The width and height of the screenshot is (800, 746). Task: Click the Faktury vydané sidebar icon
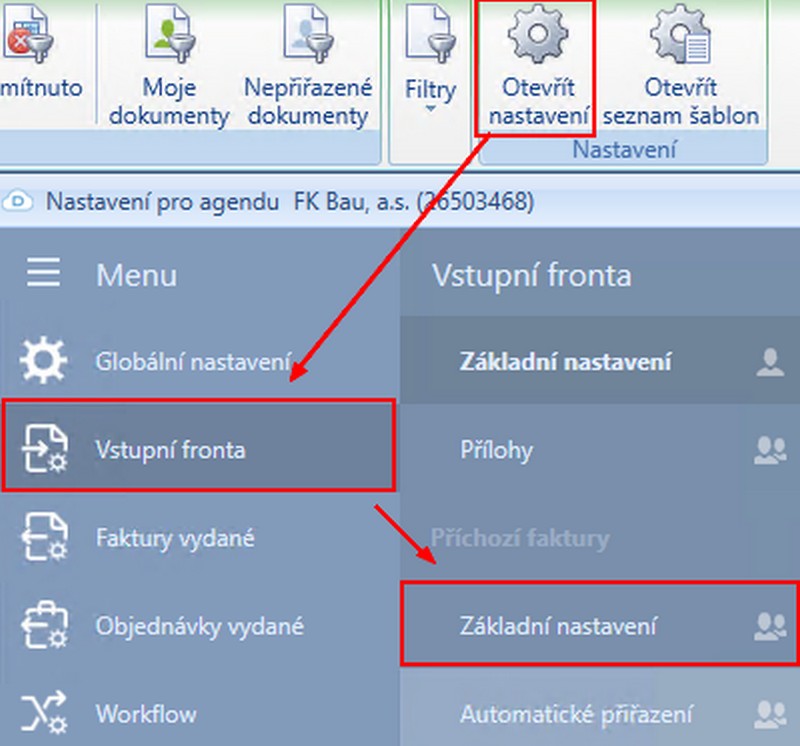click(44, 538)
